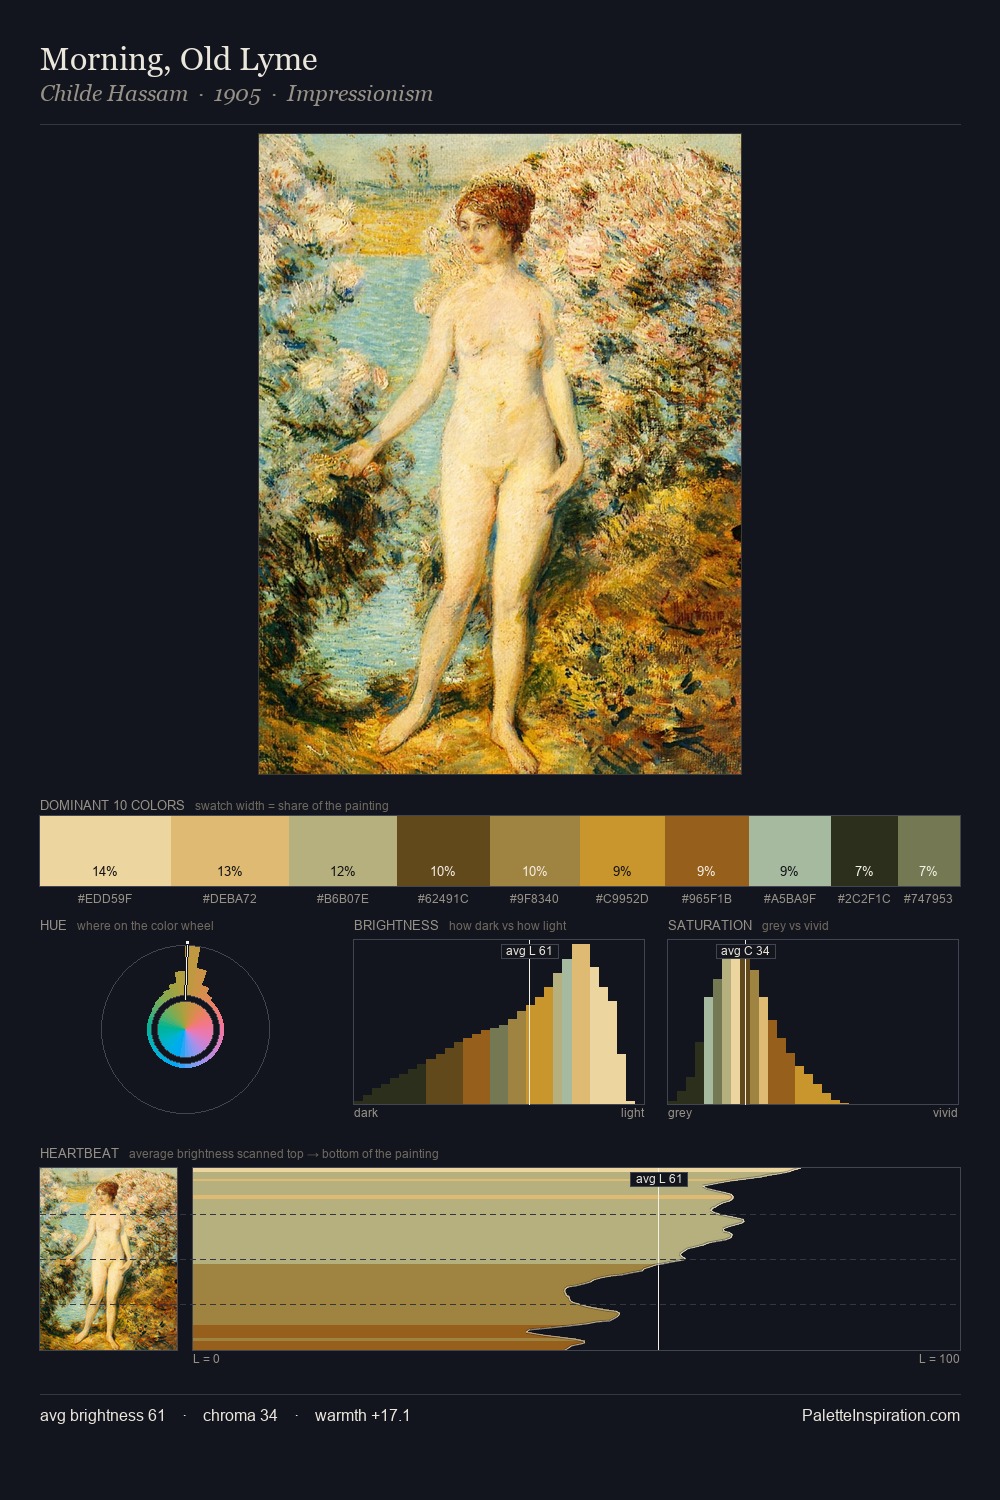Click the L = 0 axis label
The image size is (1000, 1500).
pyautogui.click(x=206, y=1359)
